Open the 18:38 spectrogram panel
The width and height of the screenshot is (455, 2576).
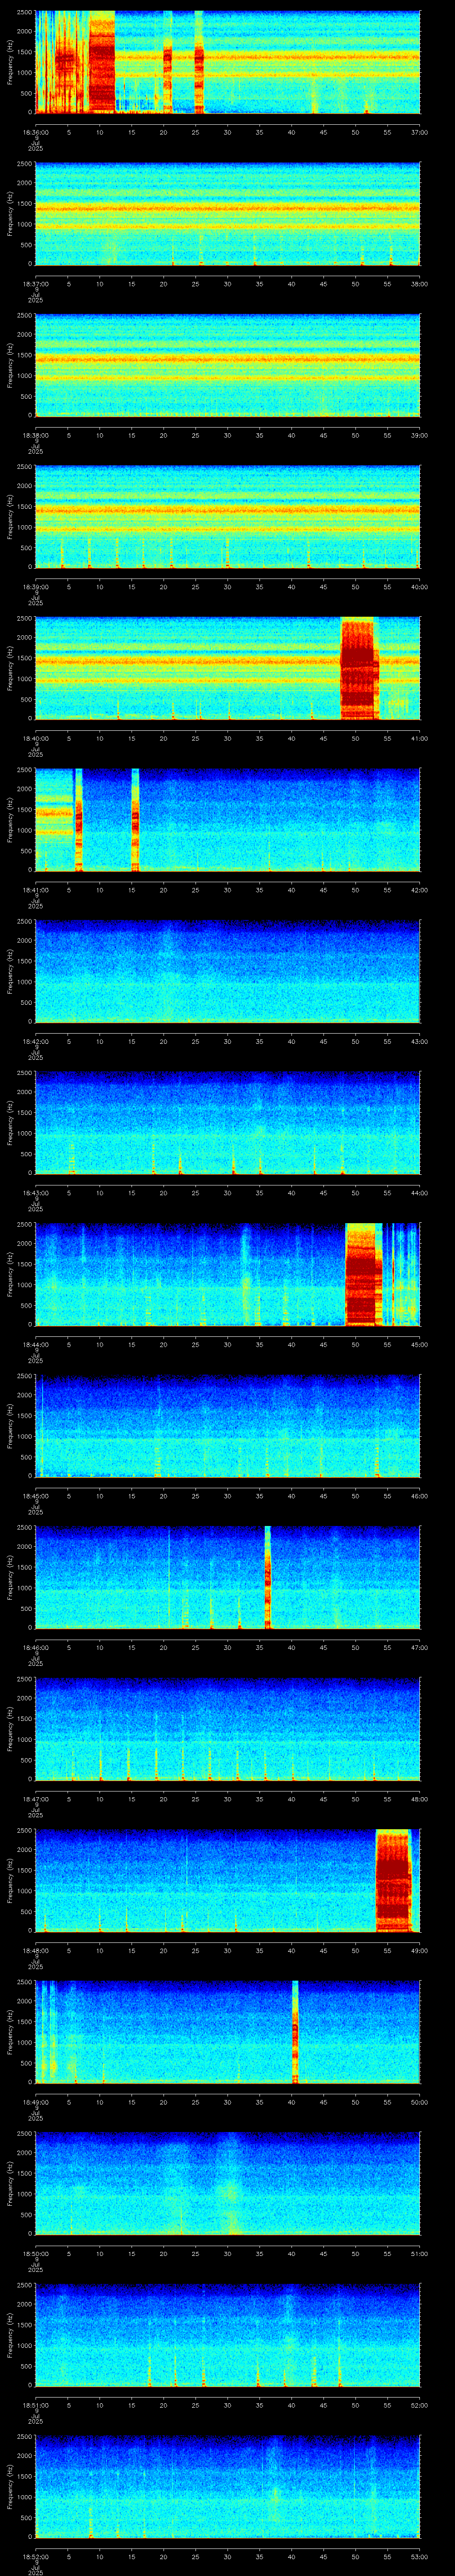(227, 365)
